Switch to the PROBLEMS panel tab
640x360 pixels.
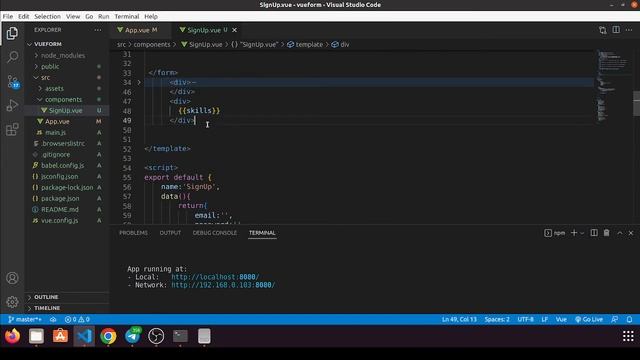pos(133,233)
